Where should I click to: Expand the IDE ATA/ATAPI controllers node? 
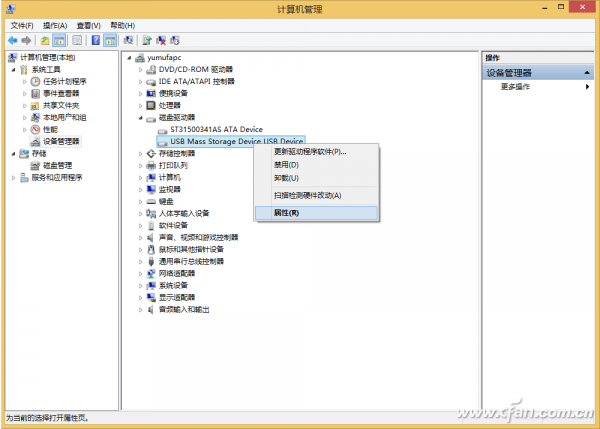(x=140, y=82)
